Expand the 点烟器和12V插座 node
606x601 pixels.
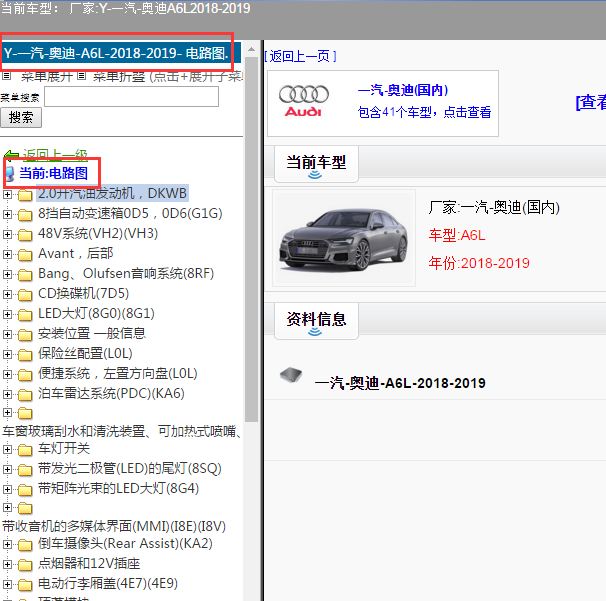7,565
